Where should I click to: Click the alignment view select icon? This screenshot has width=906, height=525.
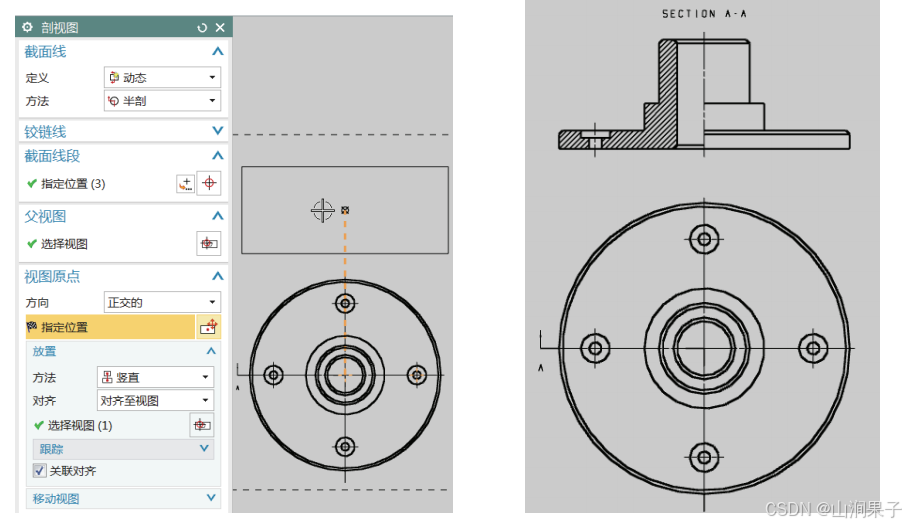(202, 426)
